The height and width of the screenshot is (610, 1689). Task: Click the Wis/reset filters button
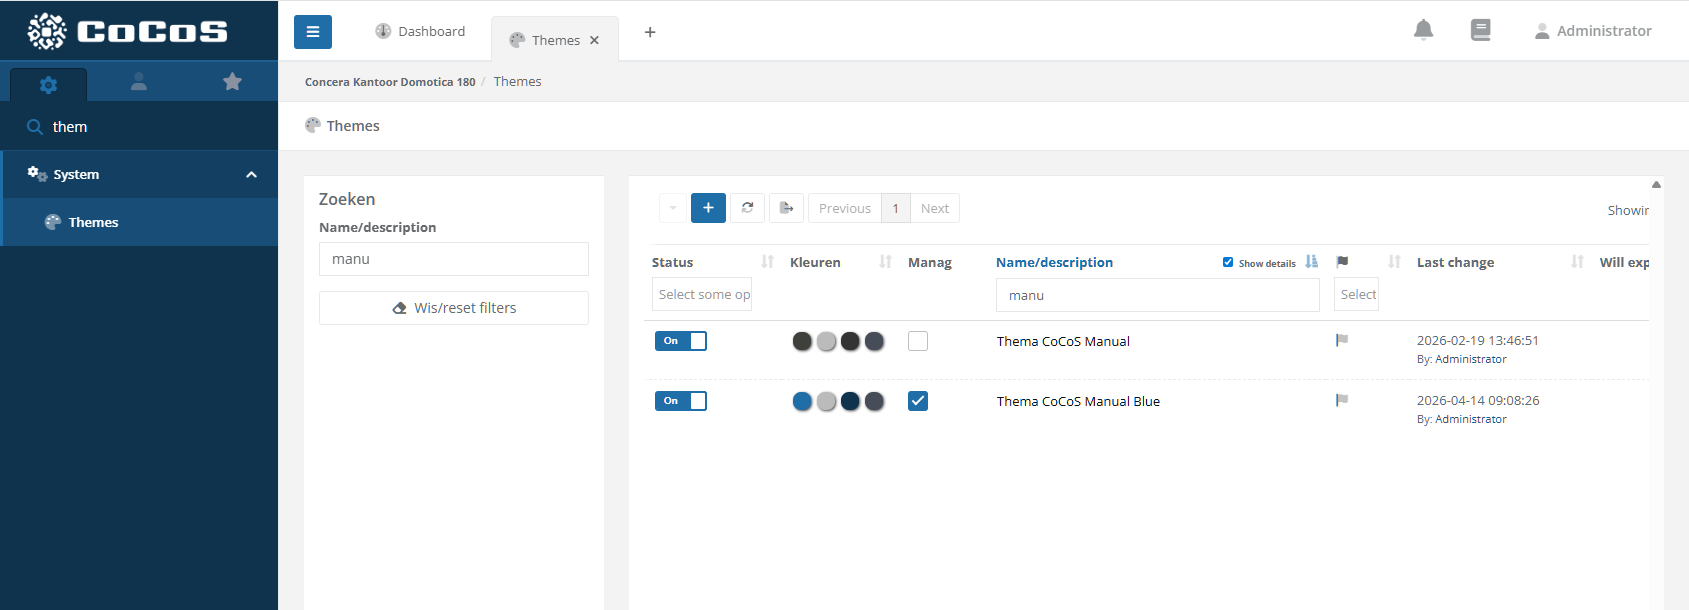point(454,308)
